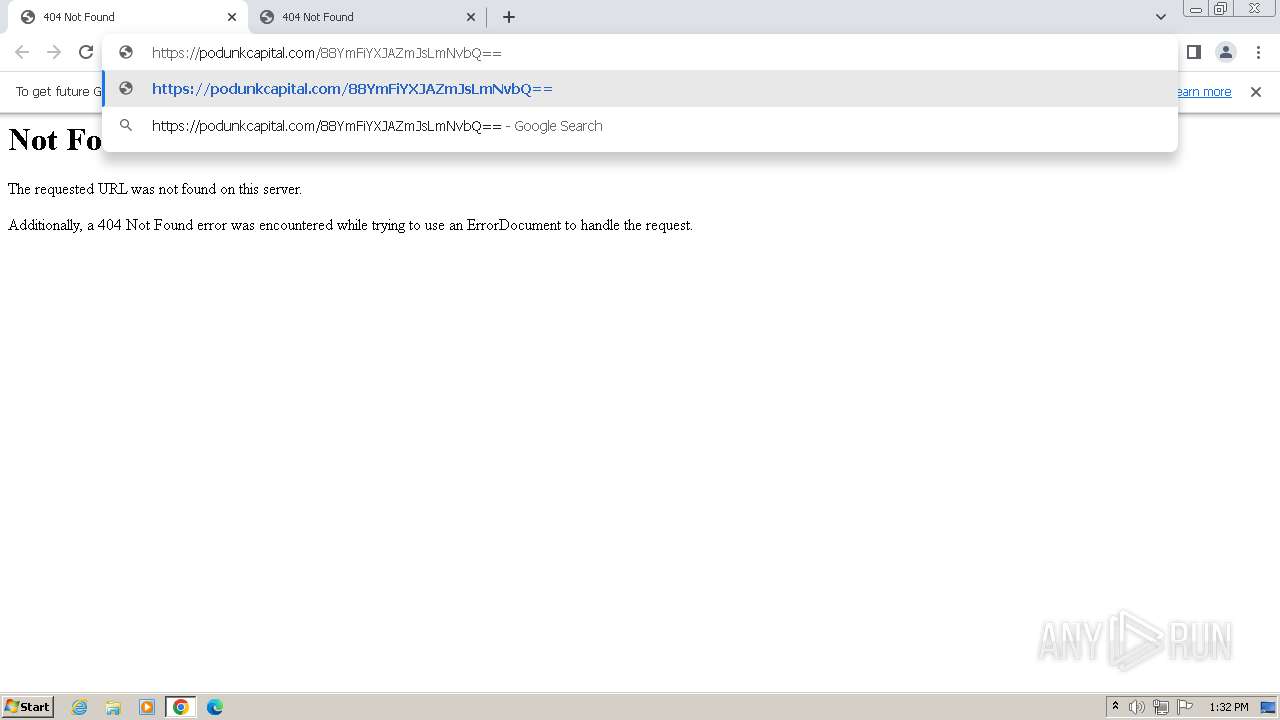1280x720 pixels.
Task: Close the first 404 Not Found tab
Action: (x=232, y=17)
